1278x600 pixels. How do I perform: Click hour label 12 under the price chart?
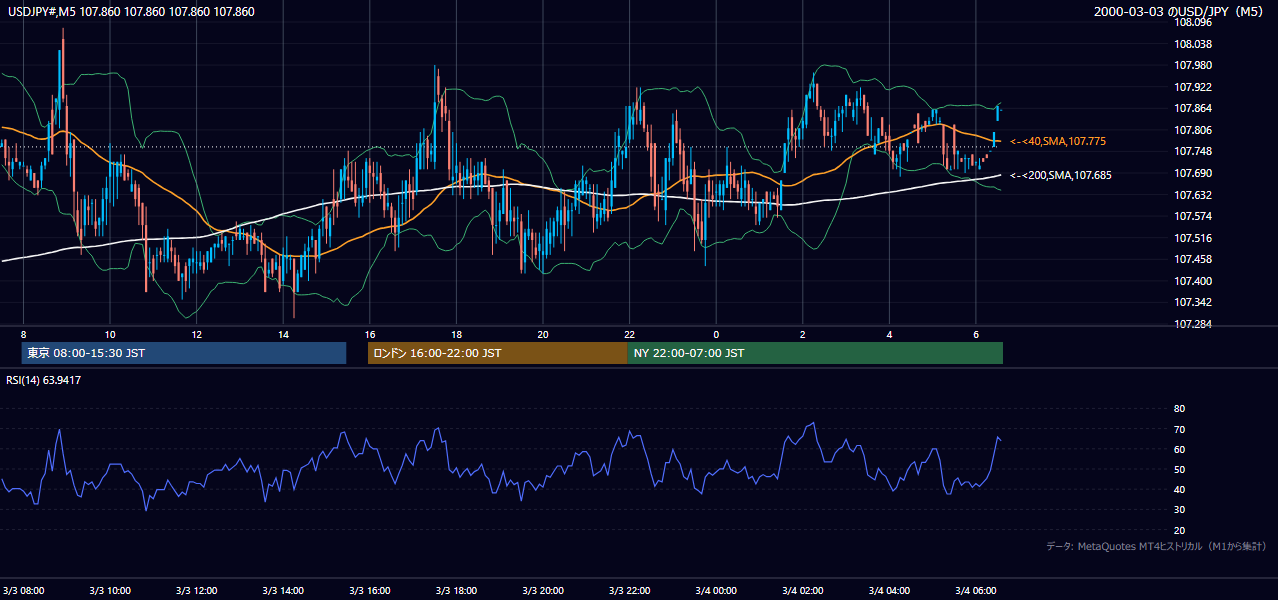point(197,334)
